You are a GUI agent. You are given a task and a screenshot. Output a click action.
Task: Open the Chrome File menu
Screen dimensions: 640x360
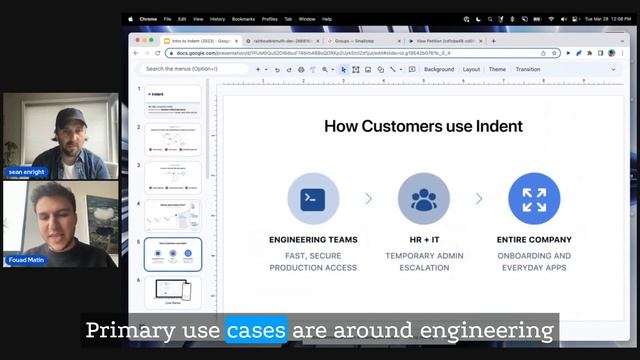167,19
